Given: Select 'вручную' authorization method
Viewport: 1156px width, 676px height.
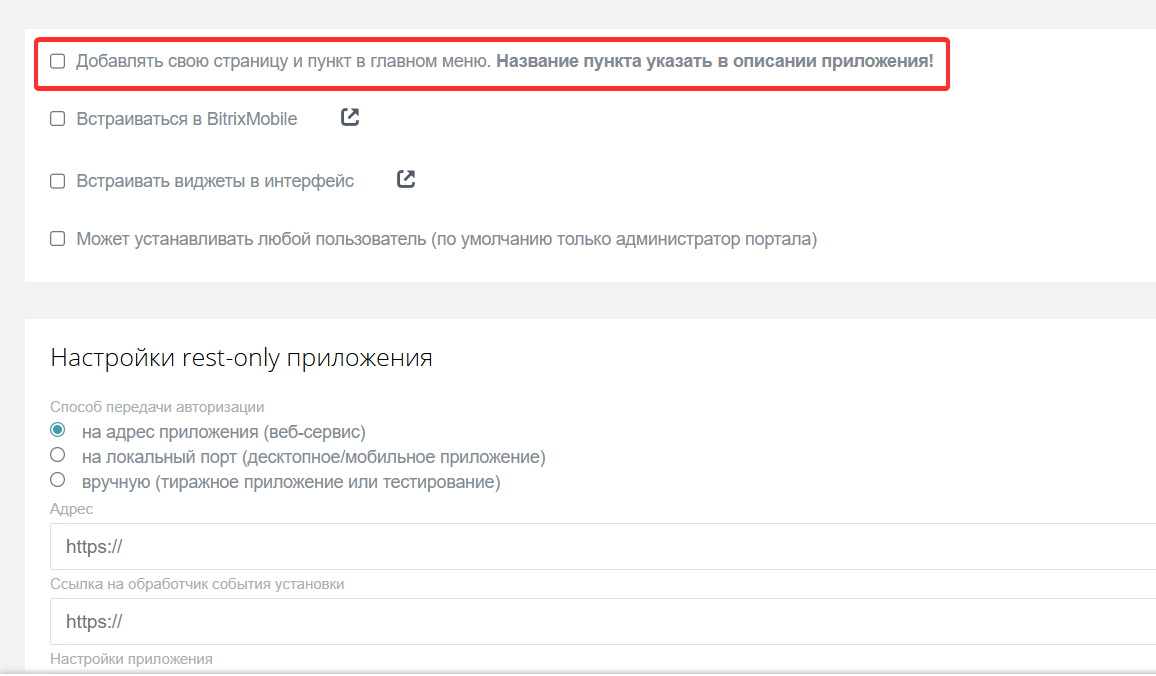Looking at the screenshot, I should click(56, 479).
